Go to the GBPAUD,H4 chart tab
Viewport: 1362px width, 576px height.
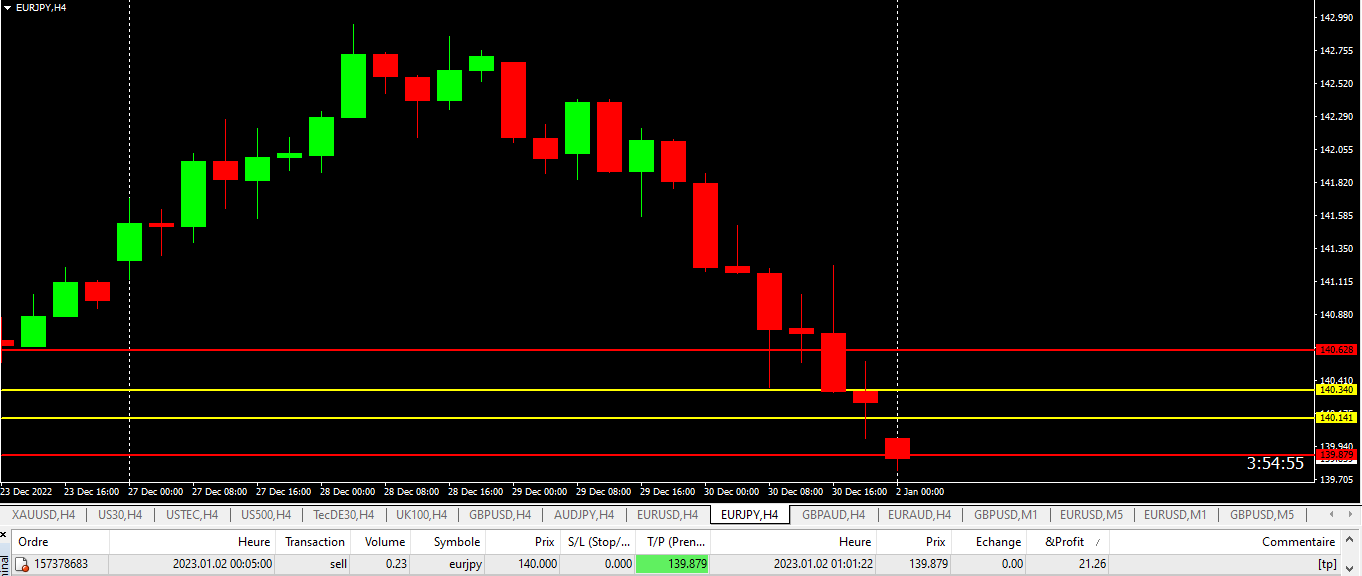(833, 515)
